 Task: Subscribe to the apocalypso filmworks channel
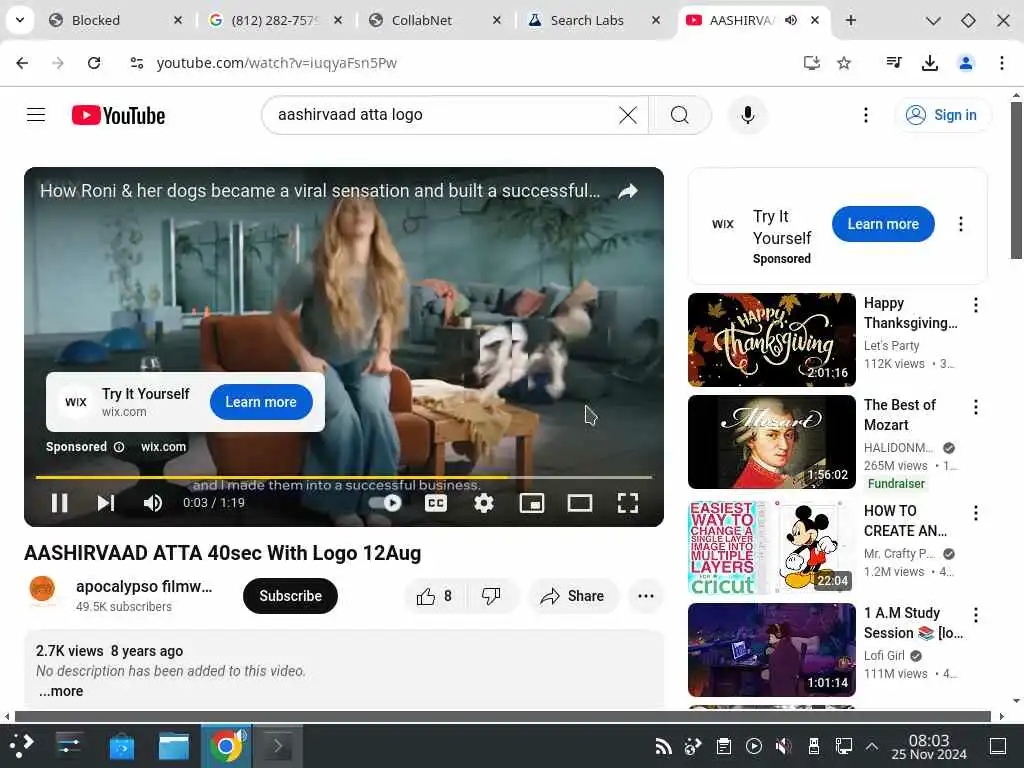click(x=290, y=596)
